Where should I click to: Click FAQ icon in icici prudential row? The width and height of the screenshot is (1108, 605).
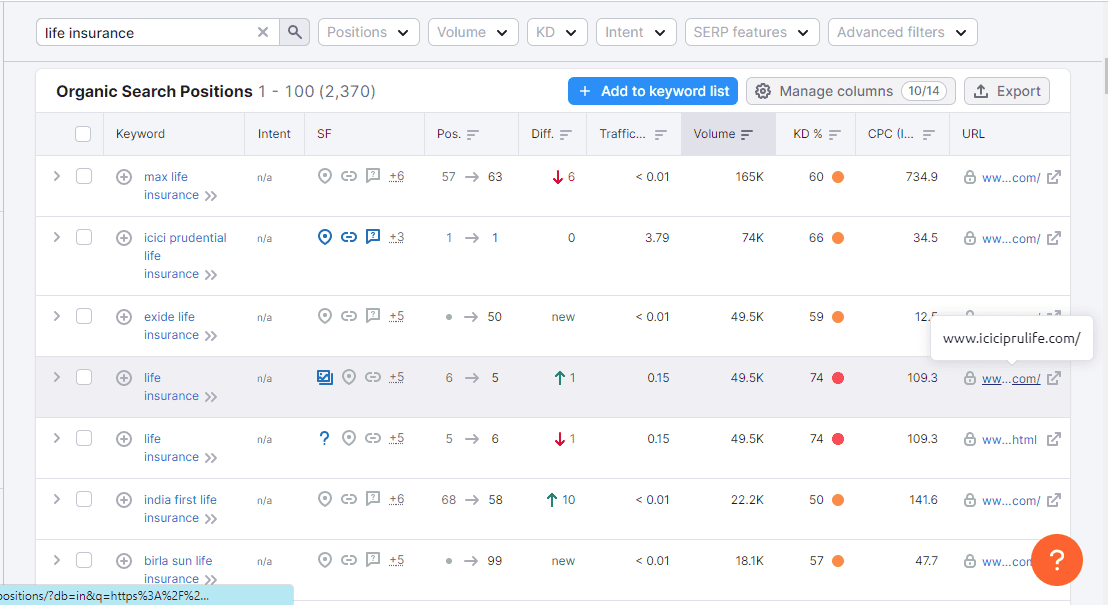tap(373, 237)
